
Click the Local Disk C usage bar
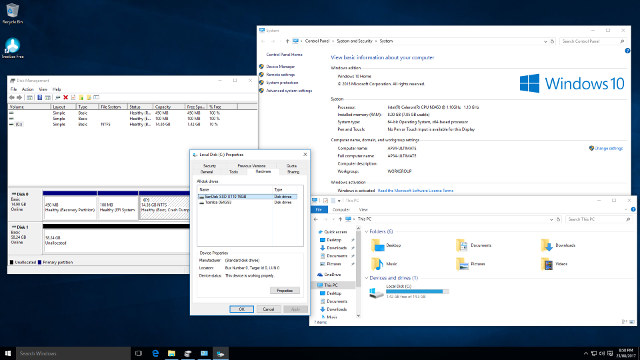pos(417,291)
